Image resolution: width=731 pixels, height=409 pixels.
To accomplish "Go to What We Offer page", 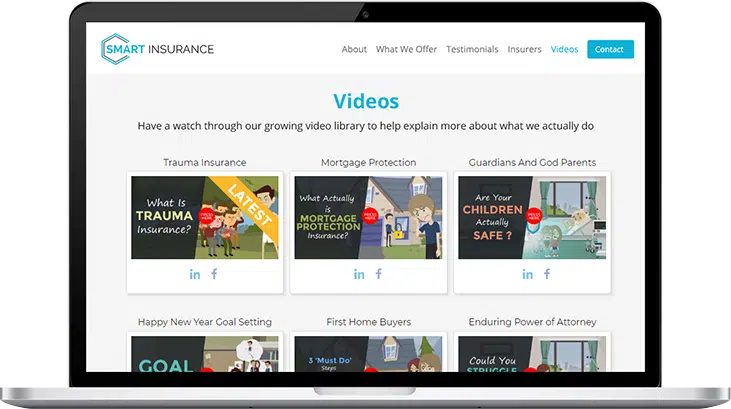I will [x=406, y=49].
